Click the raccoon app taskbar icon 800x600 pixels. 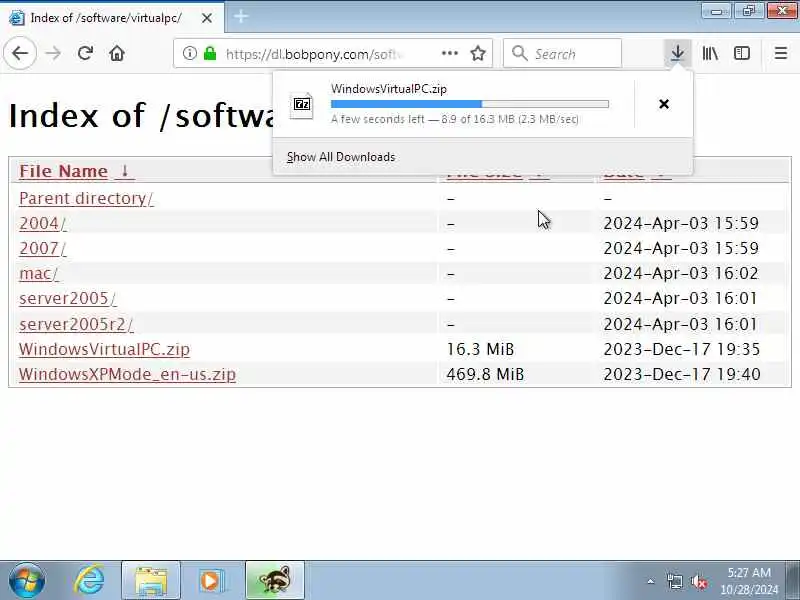(274, 581)
